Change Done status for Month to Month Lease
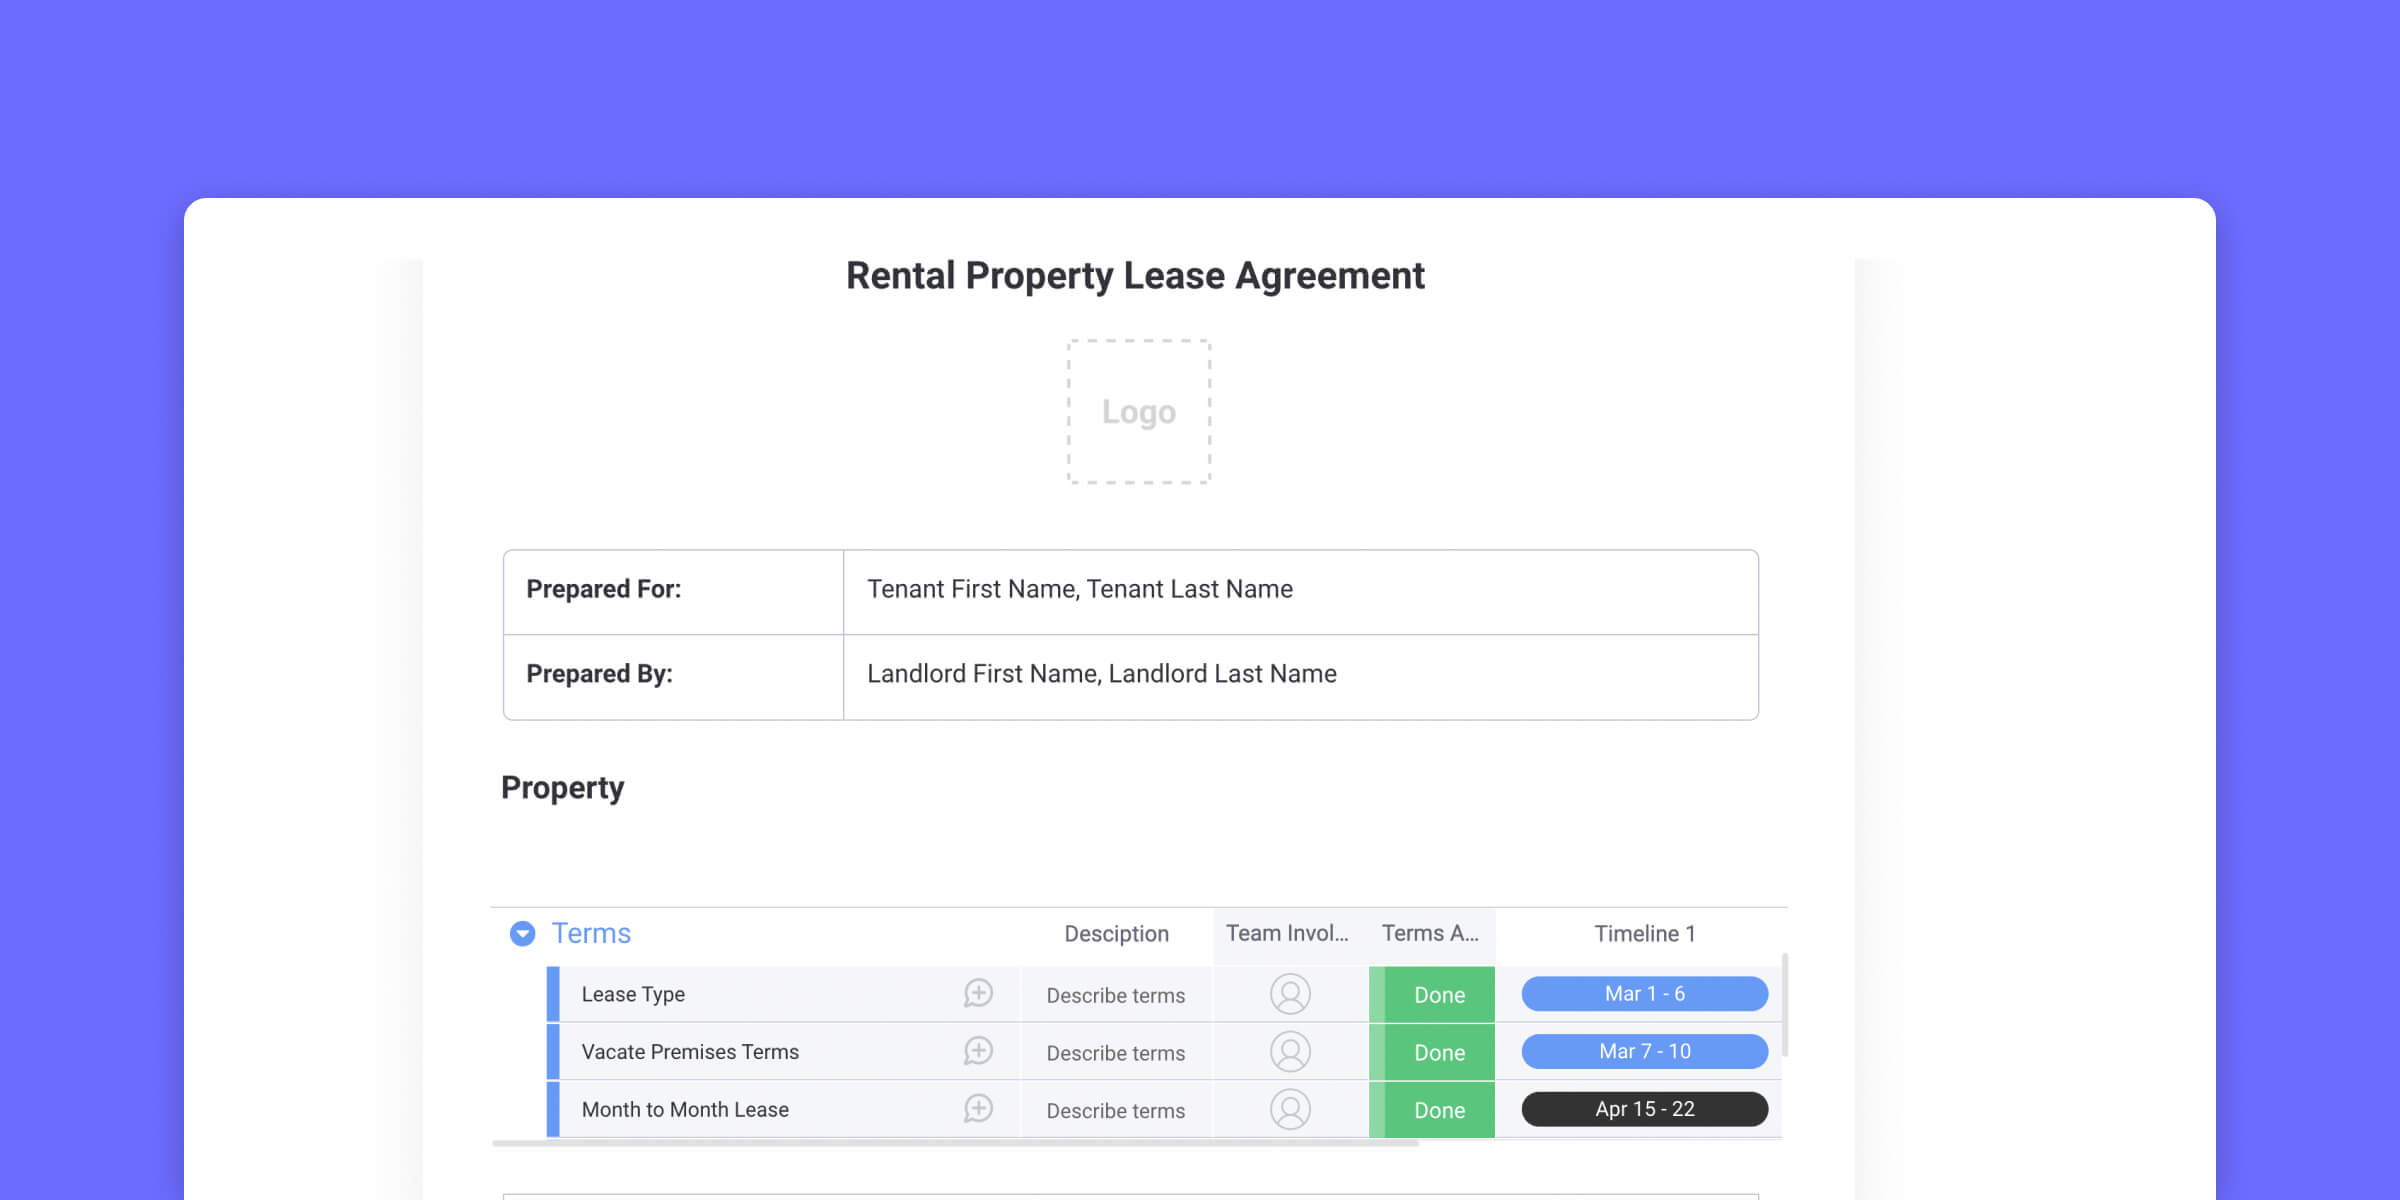 pyautogui.click(x=1438, y=1110)
